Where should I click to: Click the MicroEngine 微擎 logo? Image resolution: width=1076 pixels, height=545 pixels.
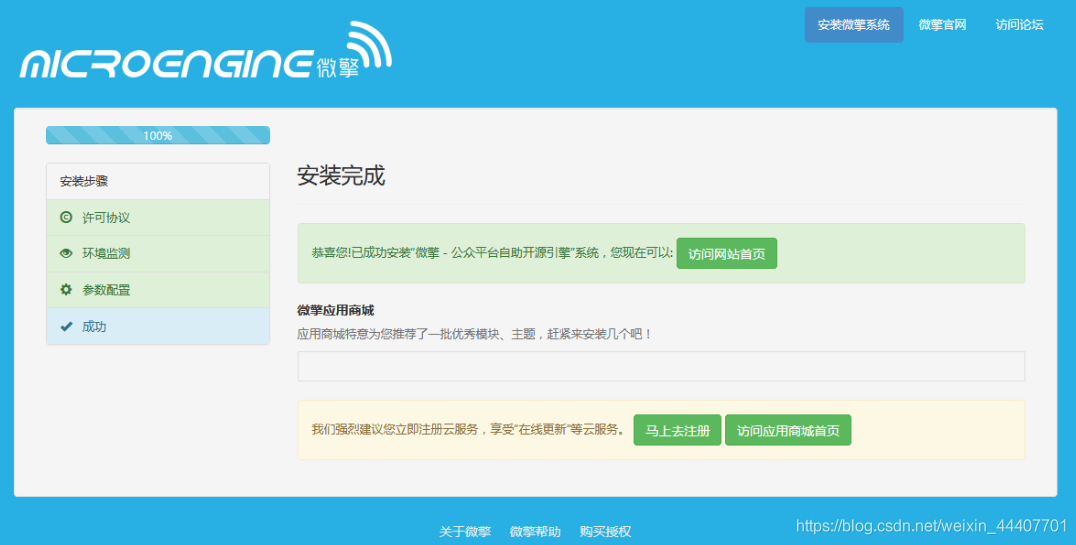[206, 51]
